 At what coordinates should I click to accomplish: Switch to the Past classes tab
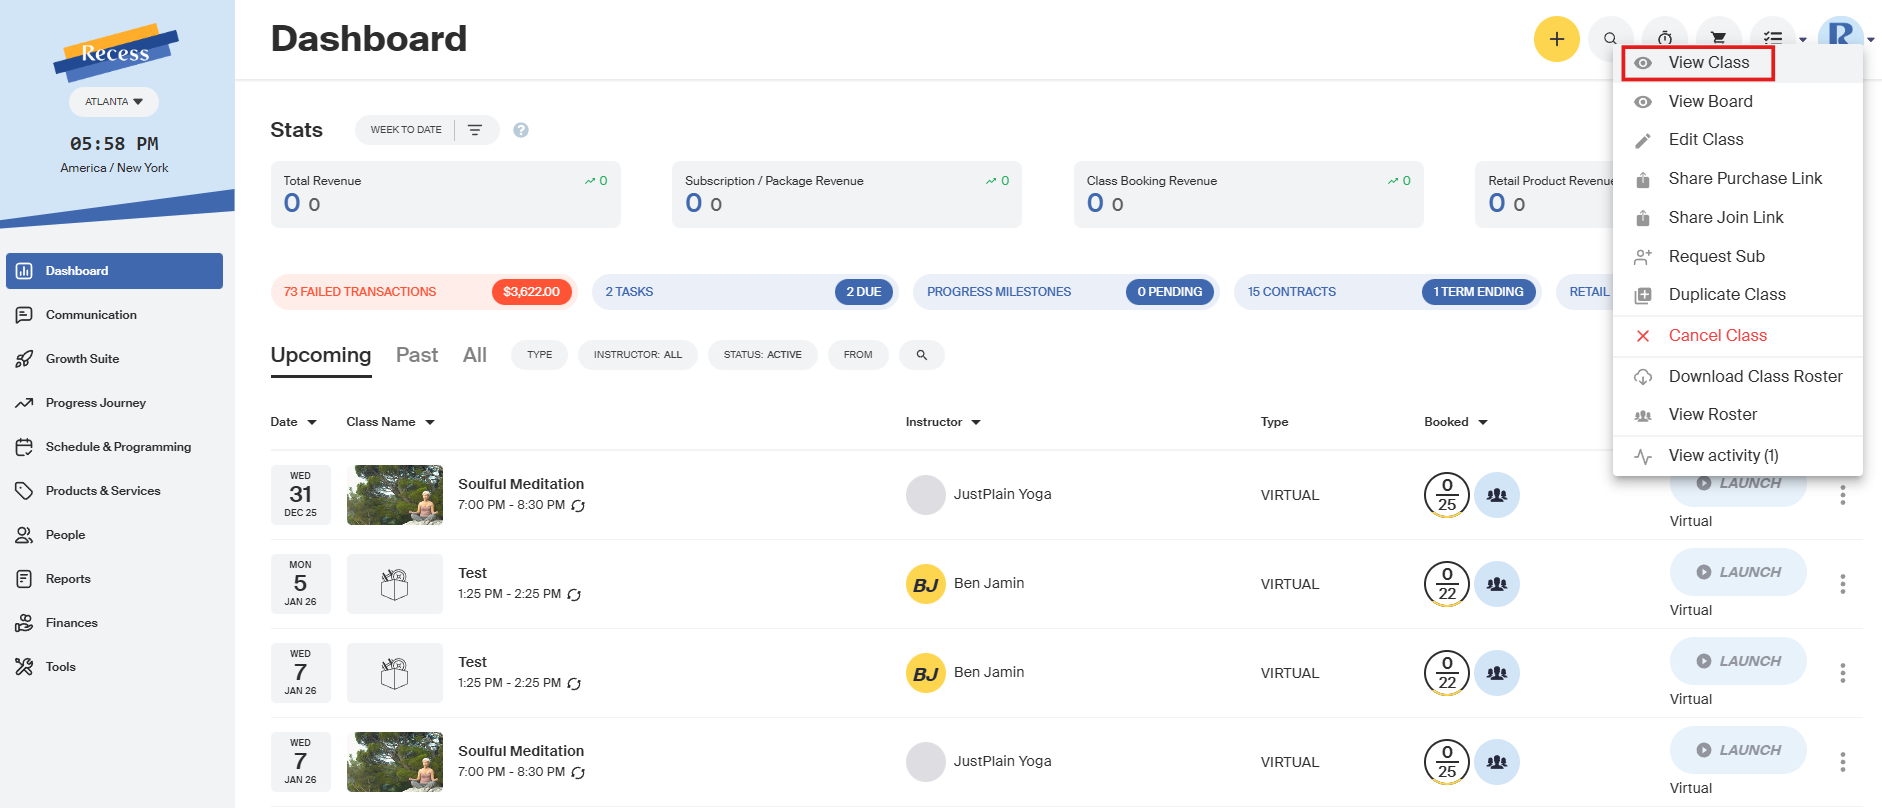pyautogui.click(x=416, y=355)
